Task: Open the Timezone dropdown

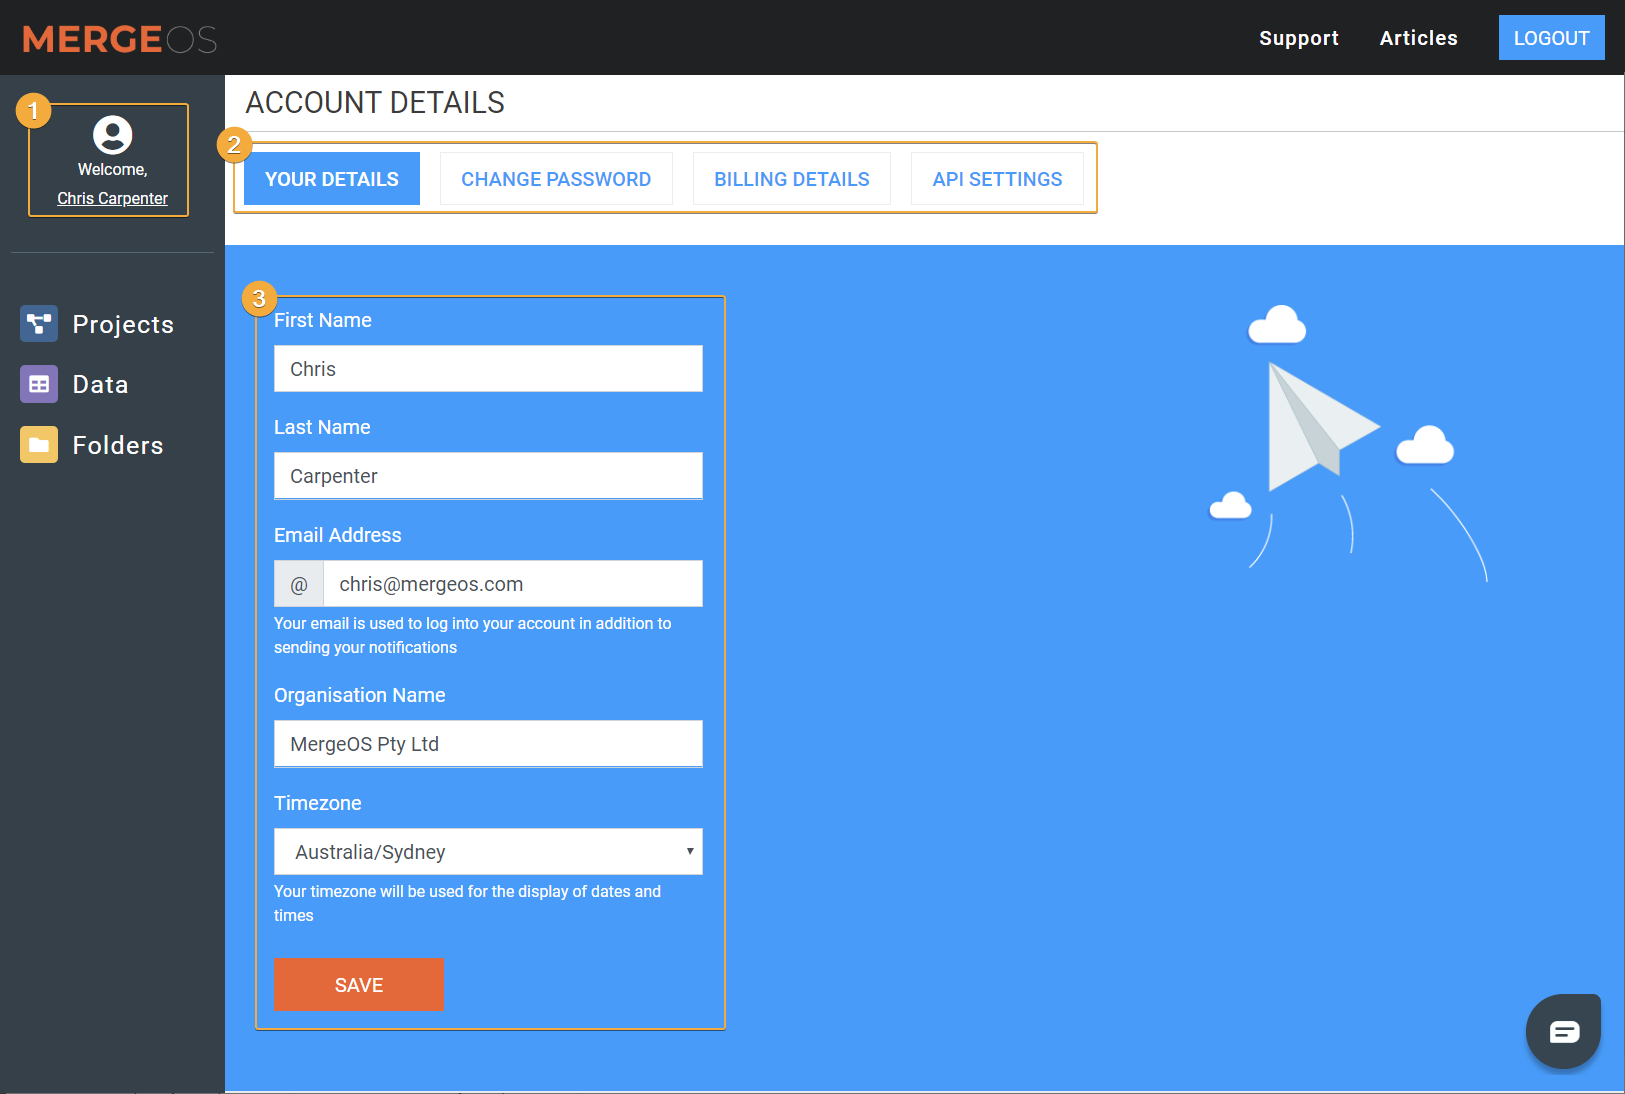Action: click(488, 852)
